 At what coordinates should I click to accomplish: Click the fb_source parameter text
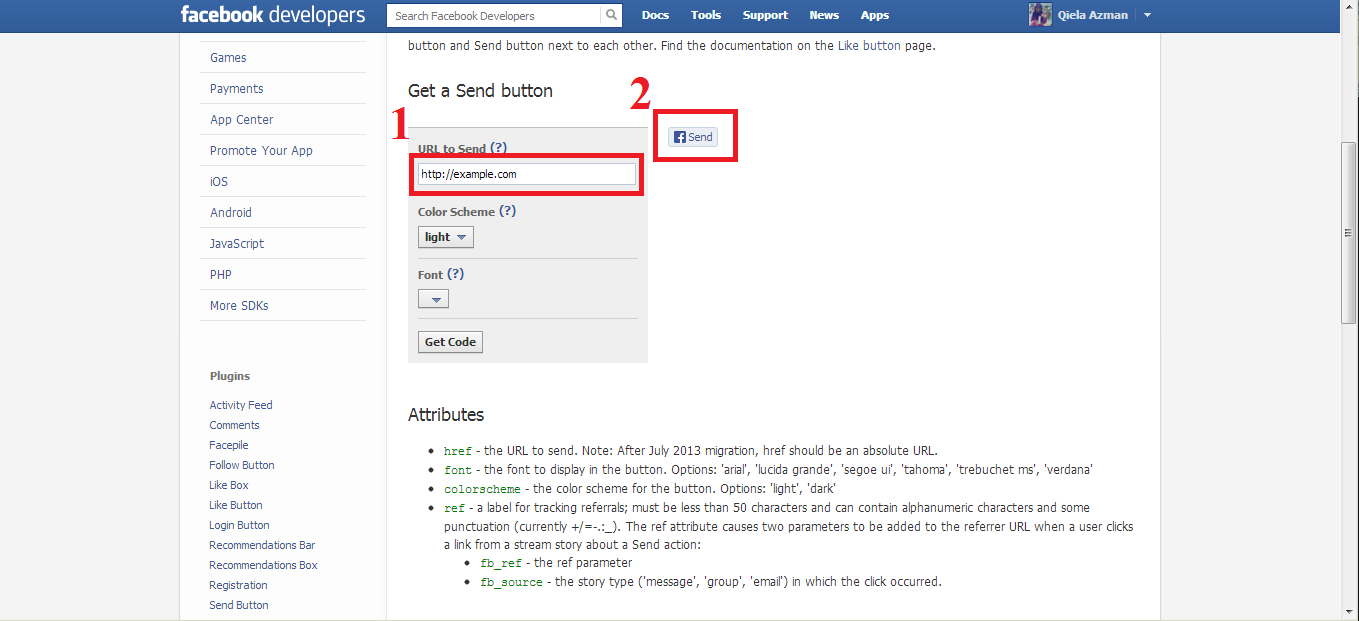(x=511, y=582)
